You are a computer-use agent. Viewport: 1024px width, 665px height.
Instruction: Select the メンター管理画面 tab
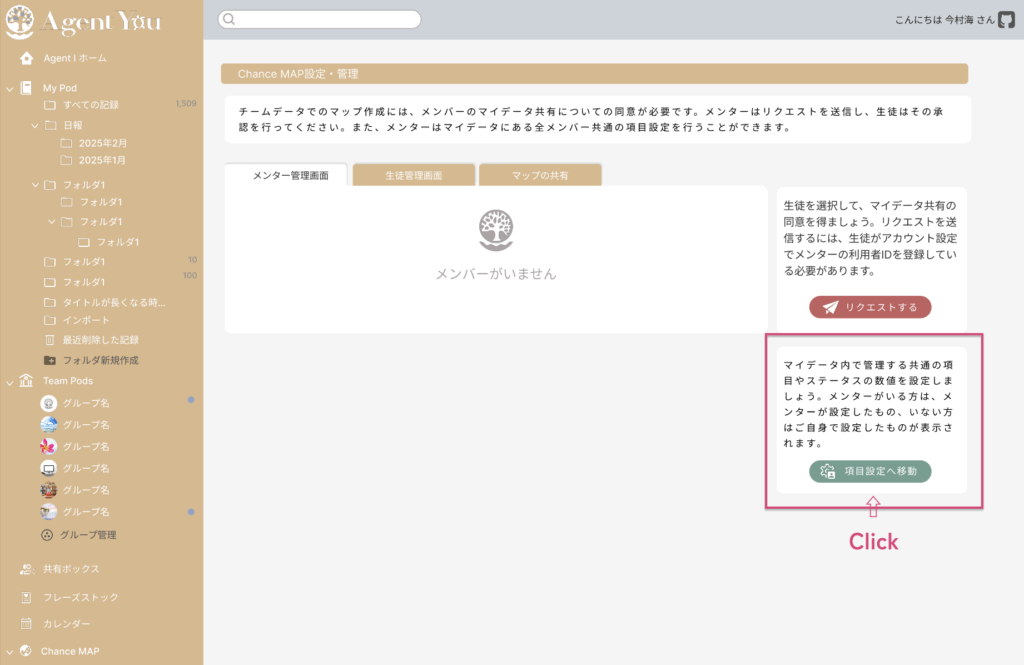tap(289, 175)
